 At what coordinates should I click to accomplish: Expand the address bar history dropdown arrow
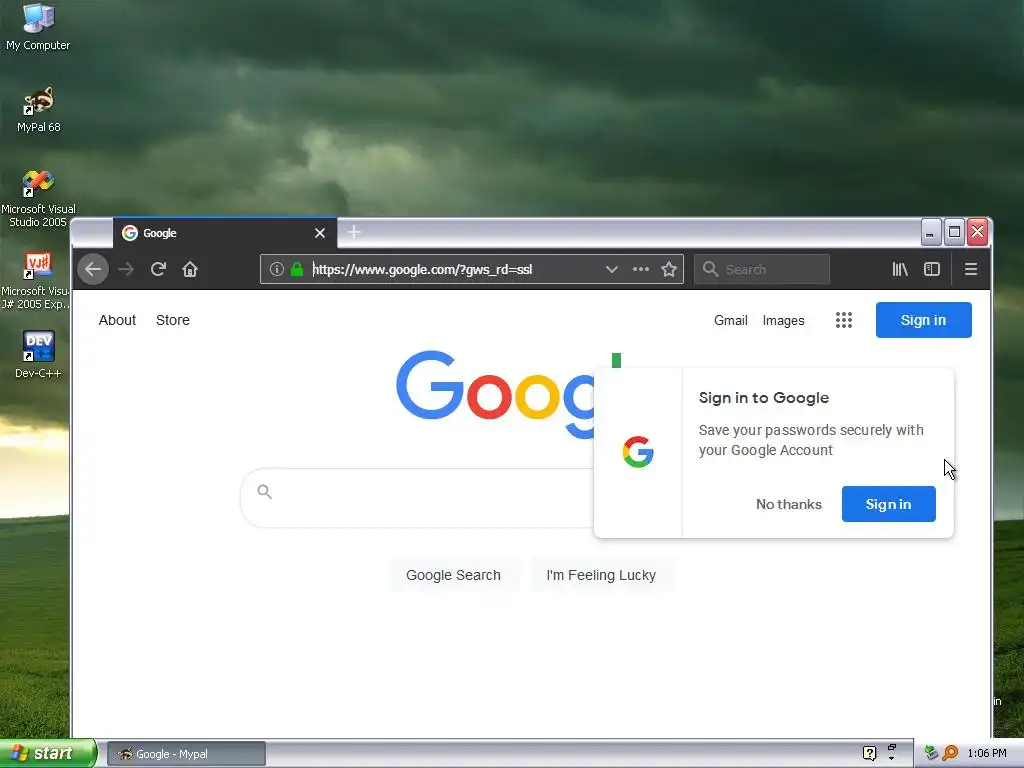[x=611, y=269]
